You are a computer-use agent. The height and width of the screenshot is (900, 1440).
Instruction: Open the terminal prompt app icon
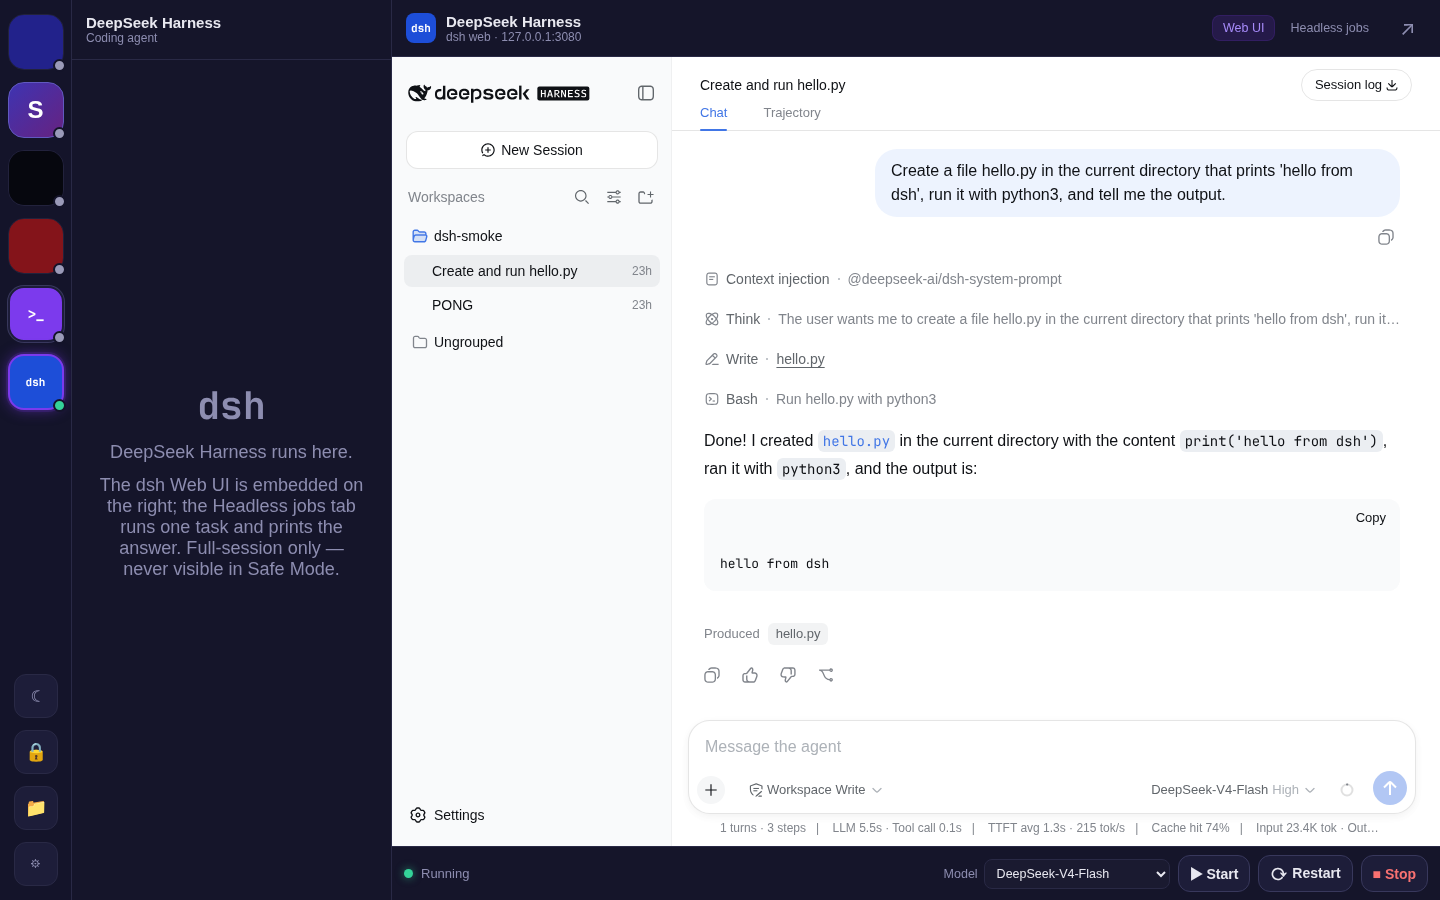tap(36, 314)
